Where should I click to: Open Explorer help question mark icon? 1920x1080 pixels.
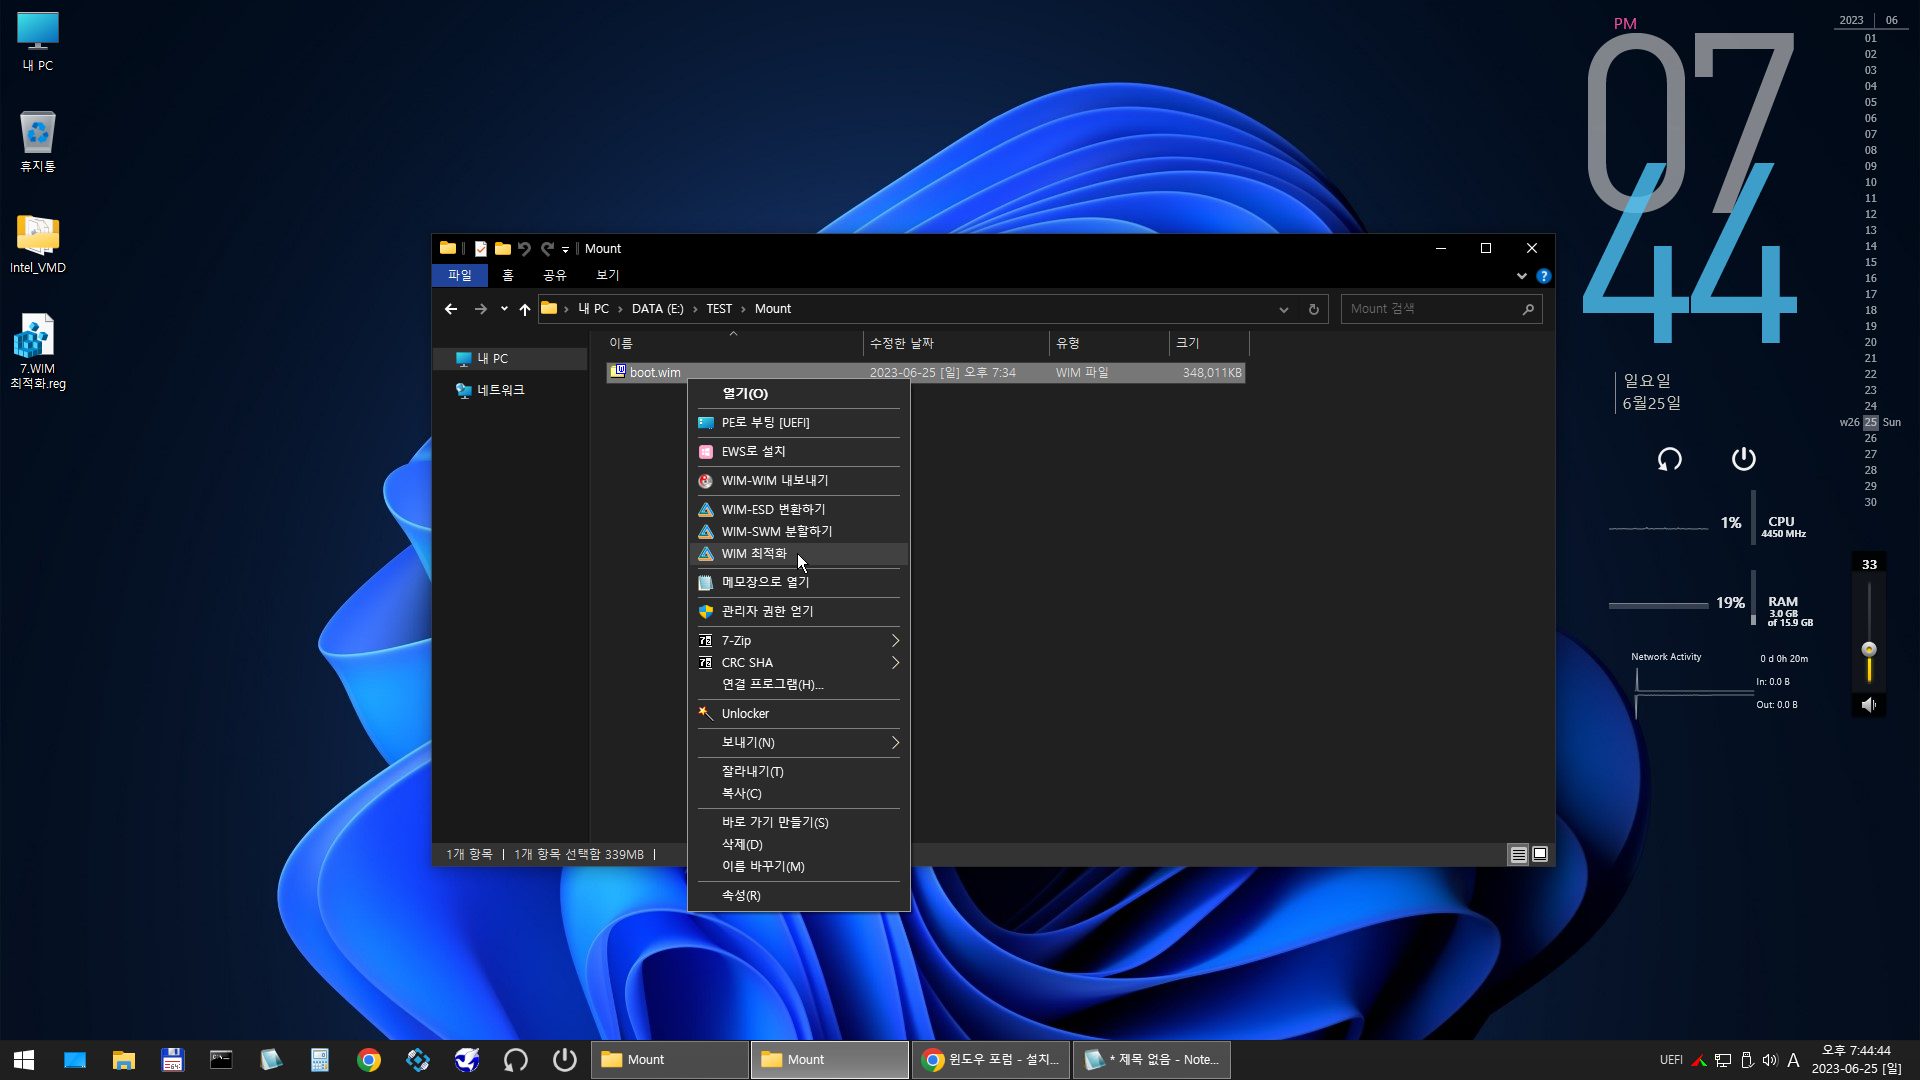coord(1544,276)
